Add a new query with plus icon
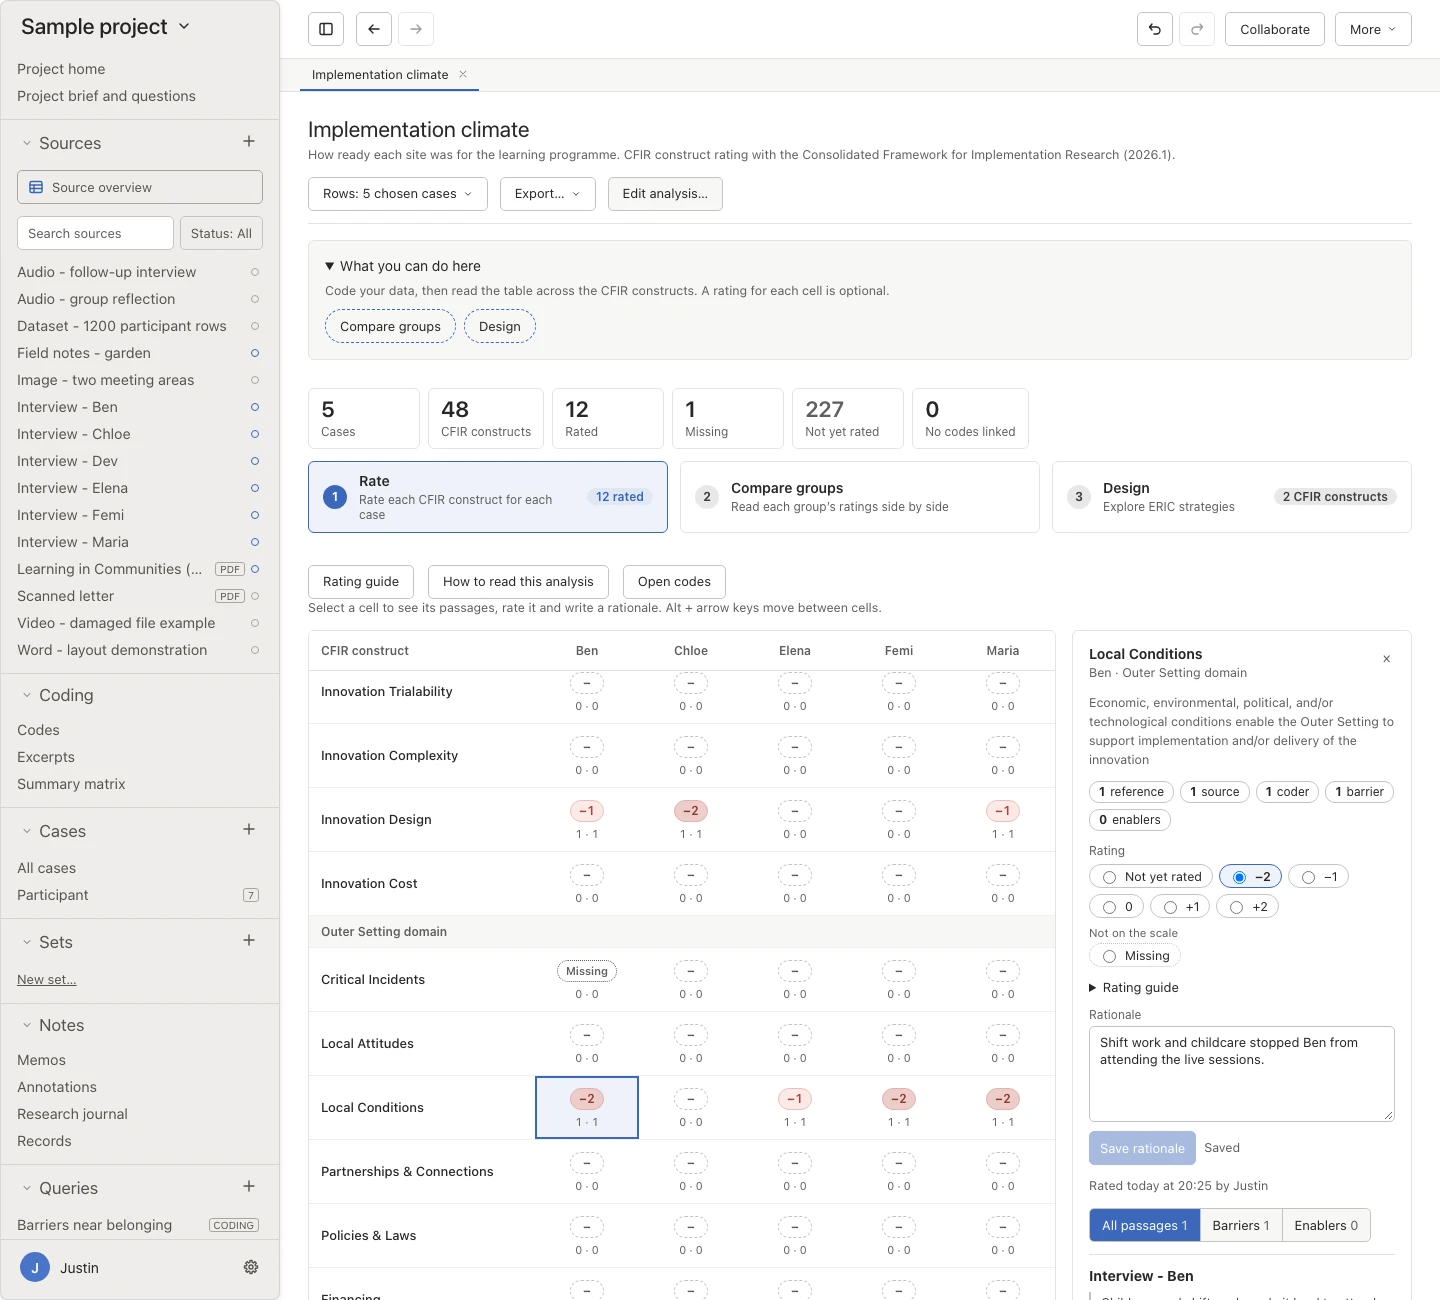This screenshot has width=1440, height=1300. point(249,1187)
